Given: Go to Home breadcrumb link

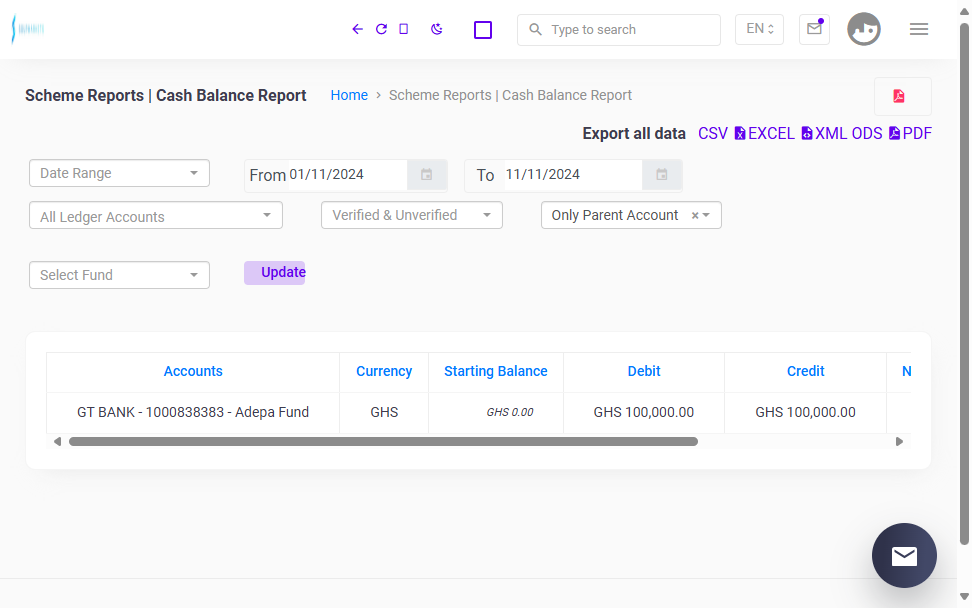Looking at the screenshot, I should pyautogui.click(x=349, y=95).
